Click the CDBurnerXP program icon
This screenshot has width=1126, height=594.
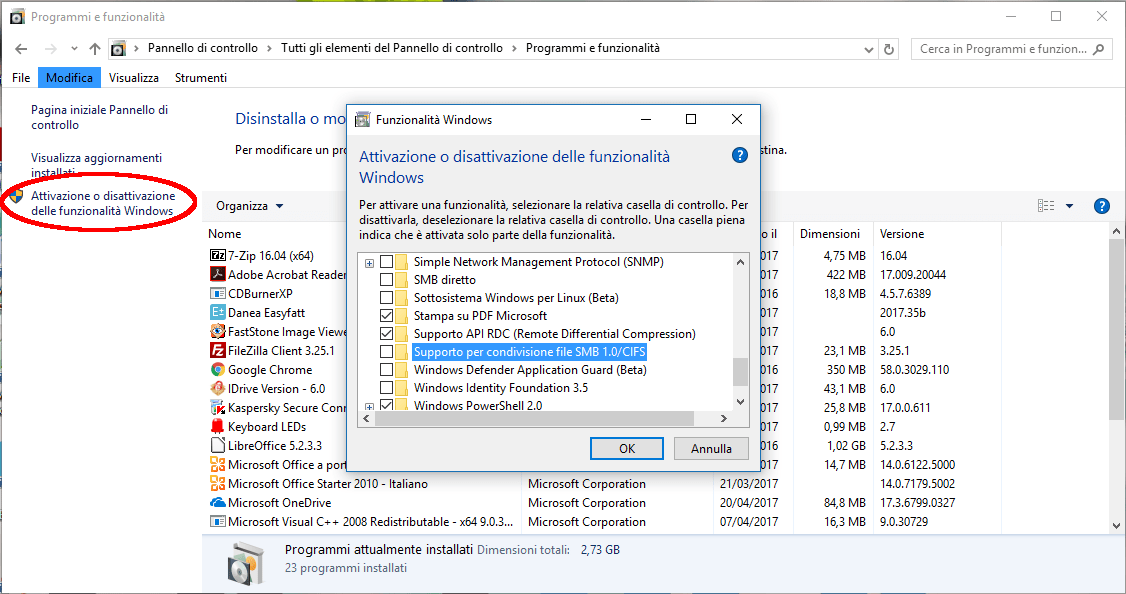(218, 293)
